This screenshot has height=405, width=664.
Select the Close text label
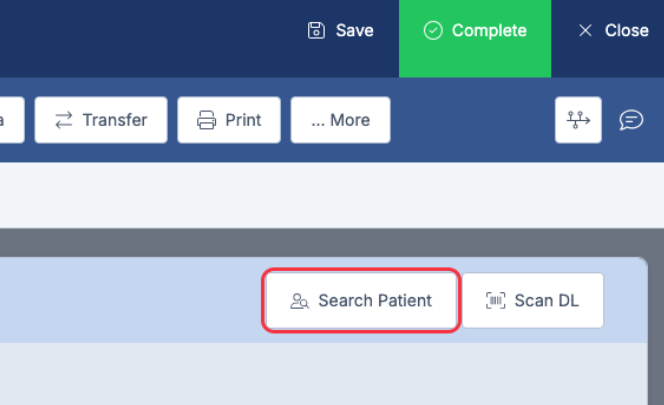pos(626,30)
